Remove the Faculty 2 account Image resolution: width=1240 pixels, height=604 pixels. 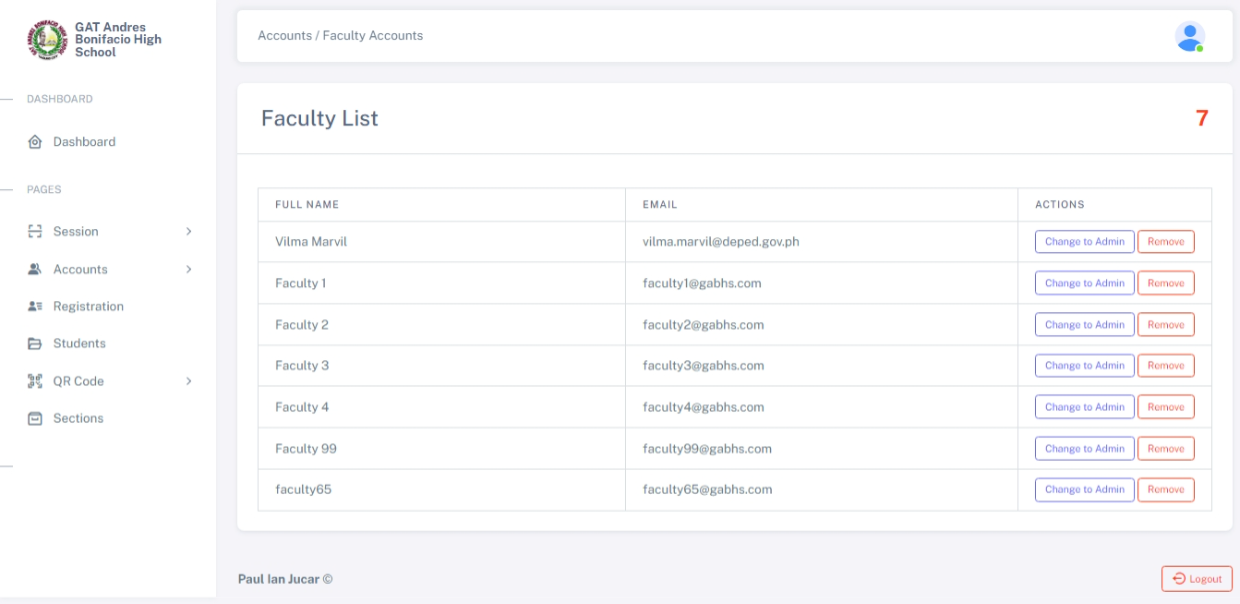[1166, 325]
